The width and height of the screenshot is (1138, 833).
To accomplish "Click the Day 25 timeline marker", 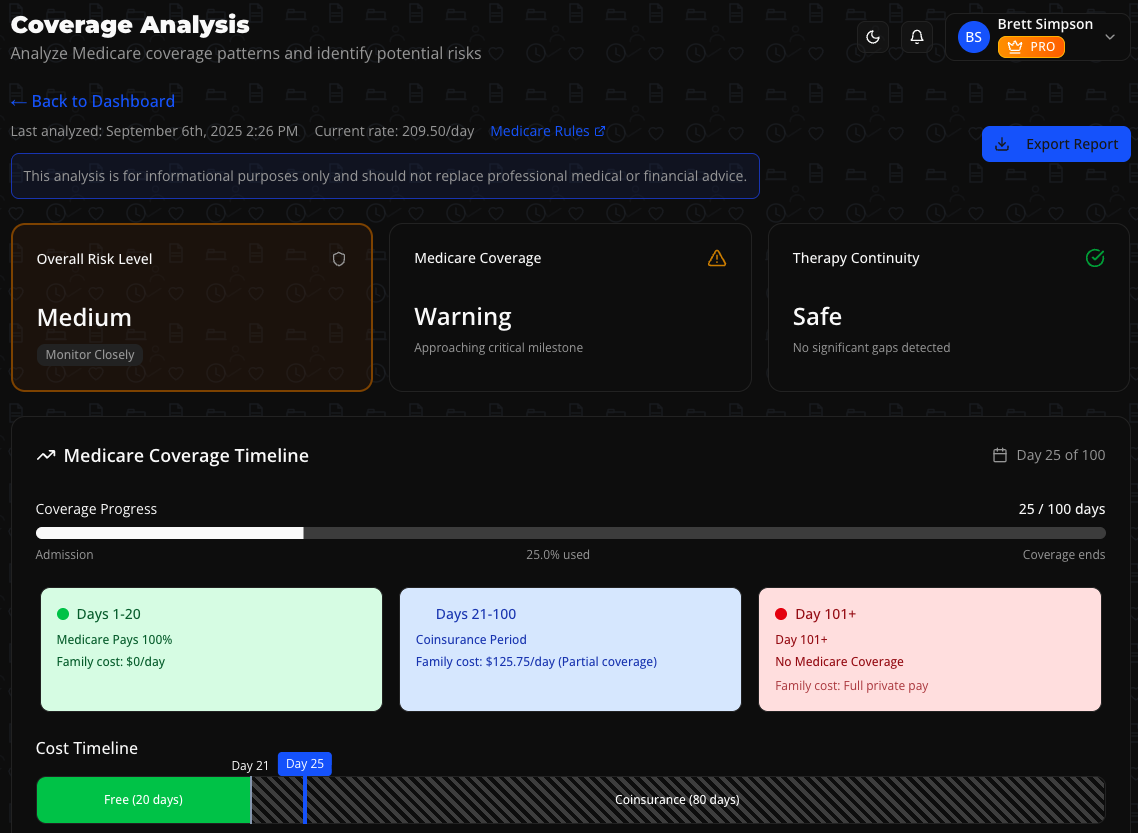I will [304, 764].
